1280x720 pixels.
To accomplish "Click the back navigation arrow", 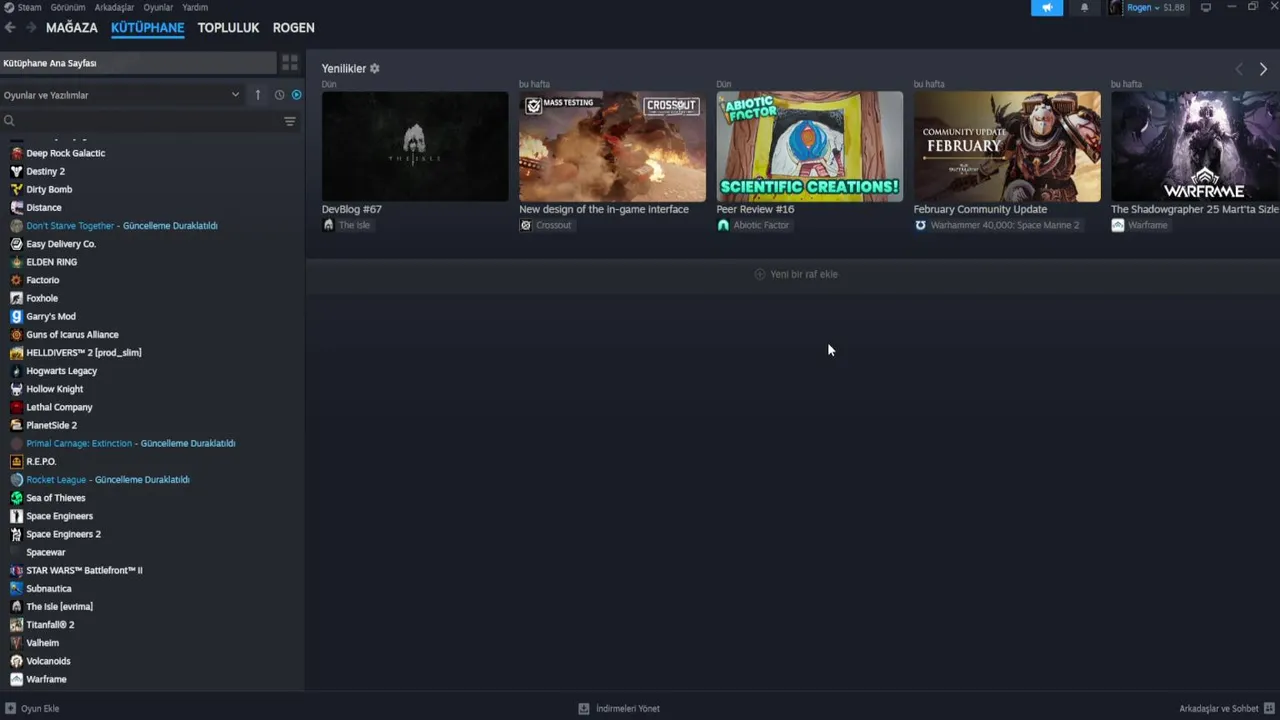I will (x=10, y=28).
